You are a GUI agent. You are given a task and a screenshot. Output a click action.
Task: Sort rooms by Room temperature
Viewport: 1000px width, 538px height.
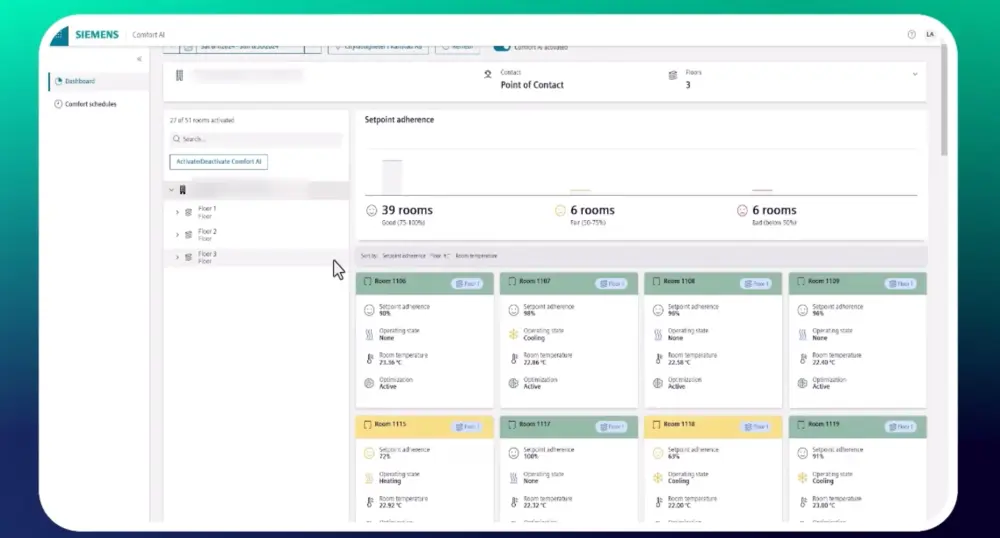pos(475,256)
